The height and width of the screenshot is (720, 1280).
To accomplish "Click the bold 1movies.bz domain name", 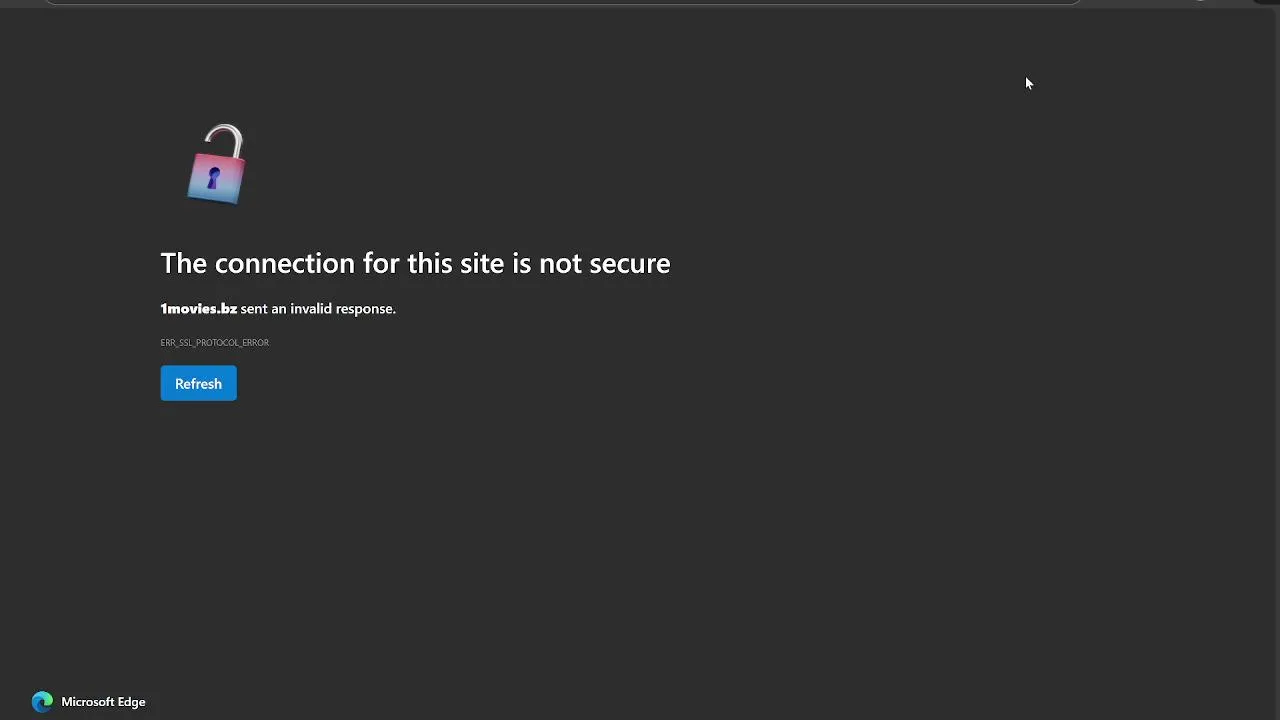I will [x=198, y=309].
